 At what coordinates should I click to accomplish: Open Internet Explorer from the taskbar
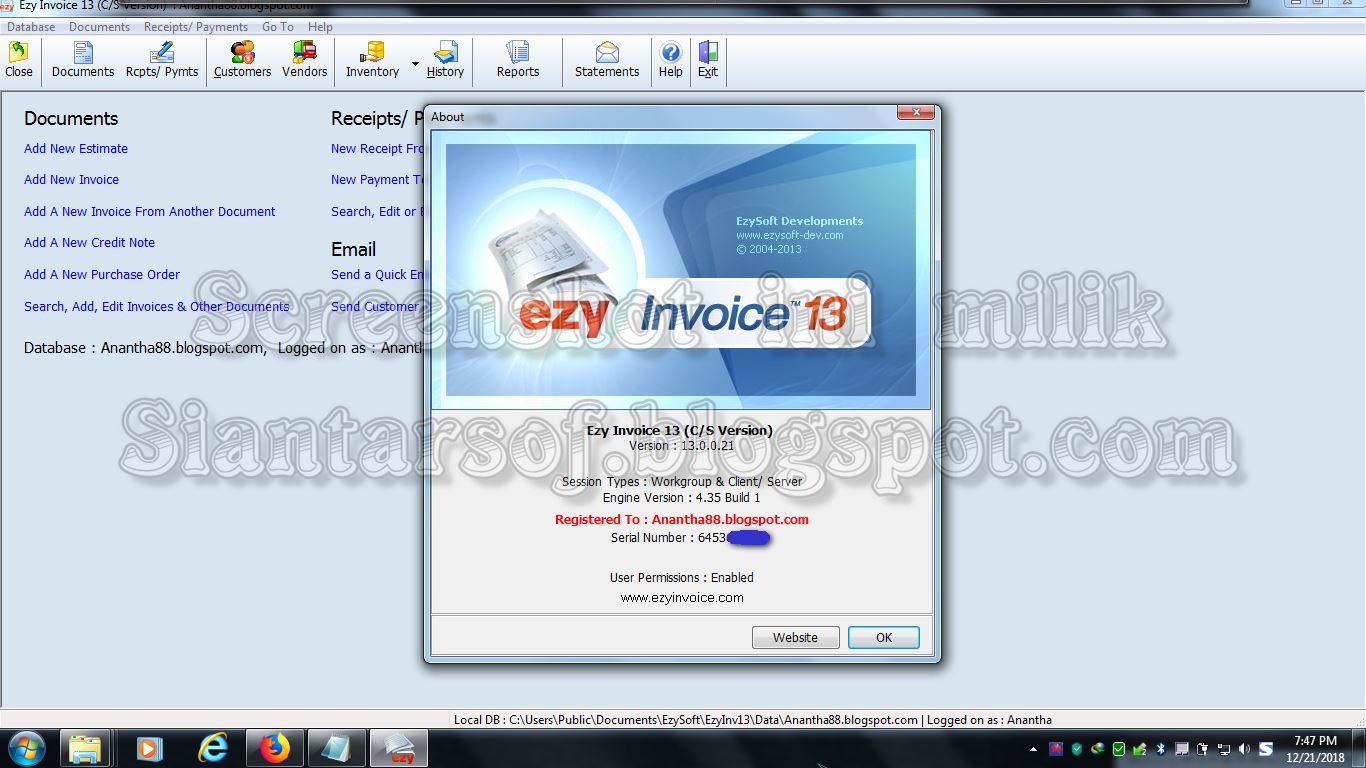tap(212, 748)
